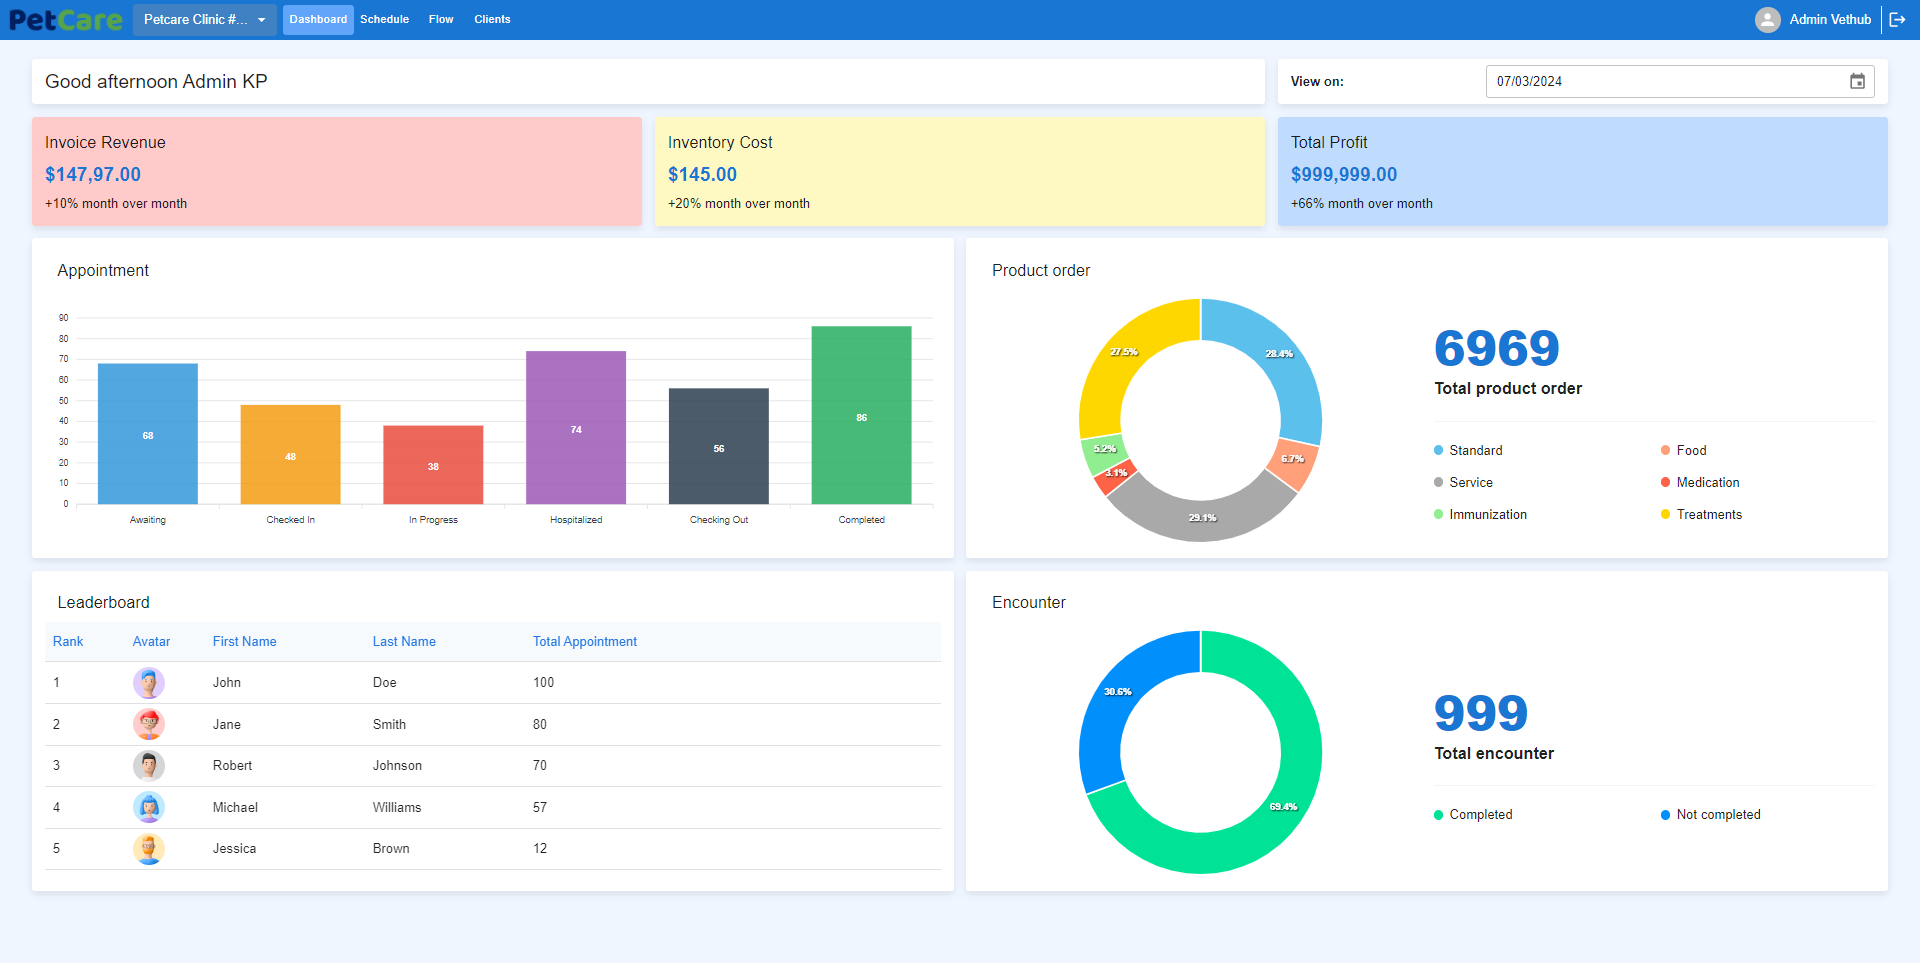Click the +66% month over month text

[x=1362, y=204]
